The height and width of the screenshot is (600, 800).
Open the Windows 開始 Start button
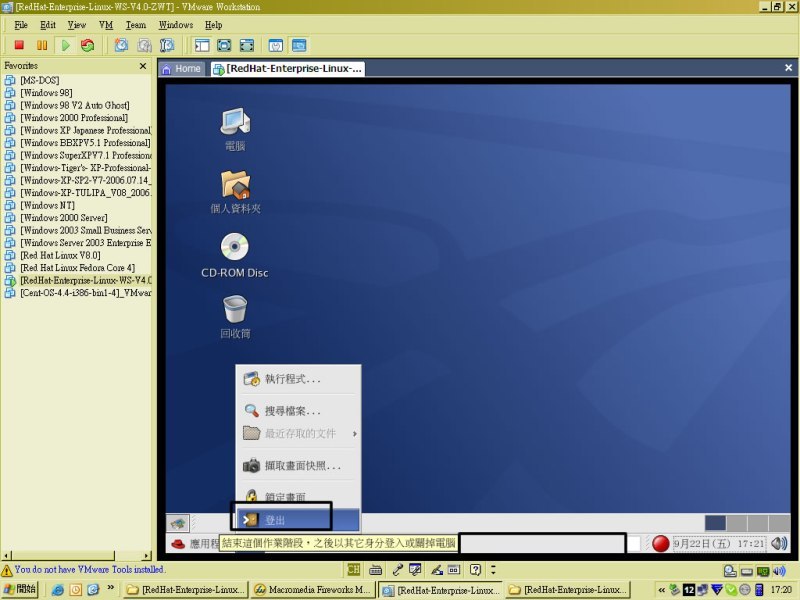tap(20, 589)
